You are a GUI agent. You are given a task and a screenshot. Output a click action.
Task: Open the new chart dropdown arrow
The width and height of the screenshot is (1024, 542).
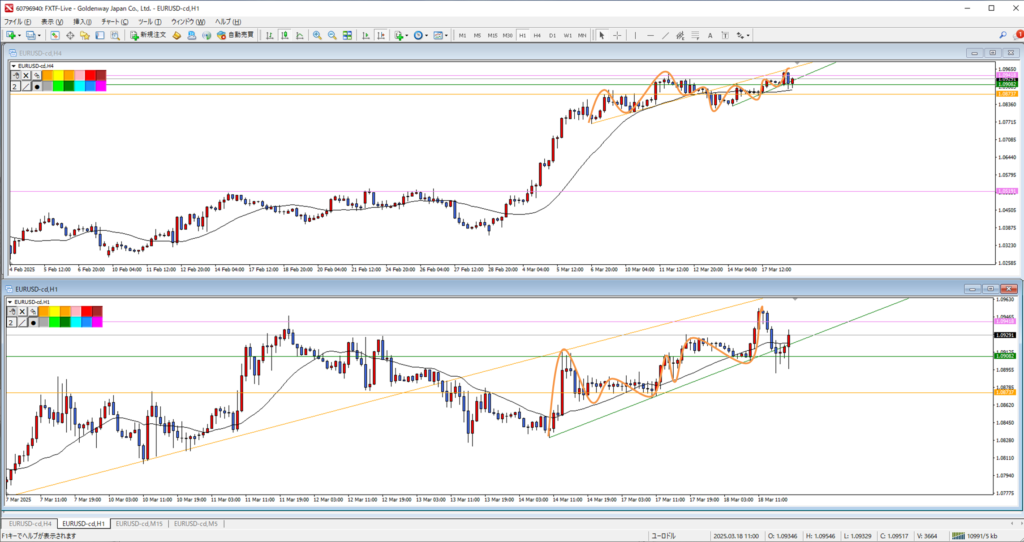pos(20,35)
